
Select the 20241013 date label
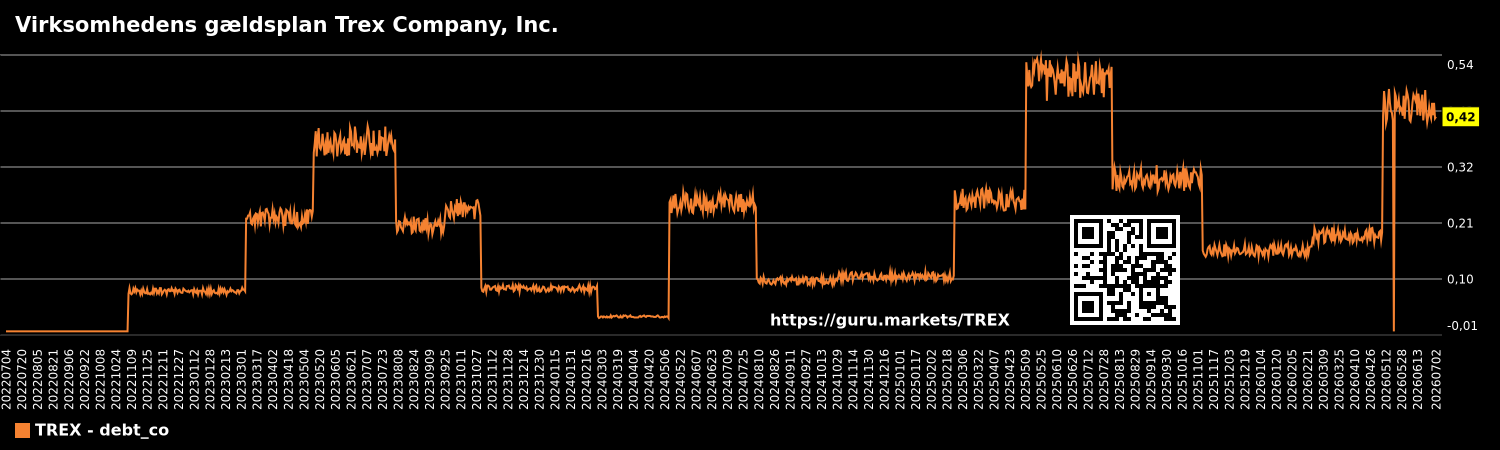point(823,378)
